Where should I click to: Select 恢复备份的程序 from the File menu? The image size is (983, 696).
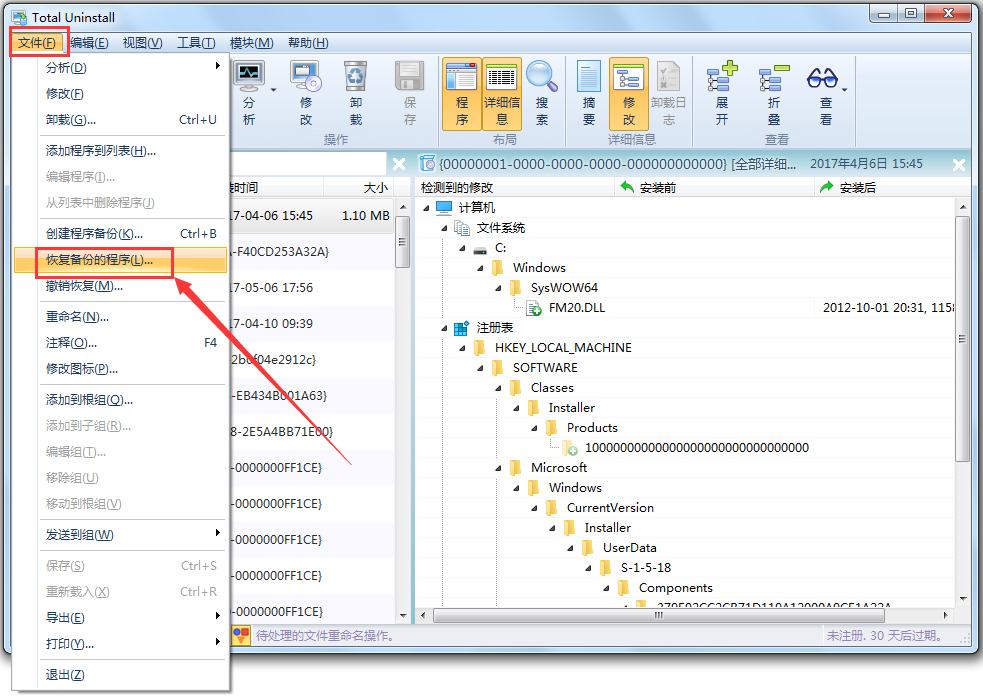(x=100, y=260)
